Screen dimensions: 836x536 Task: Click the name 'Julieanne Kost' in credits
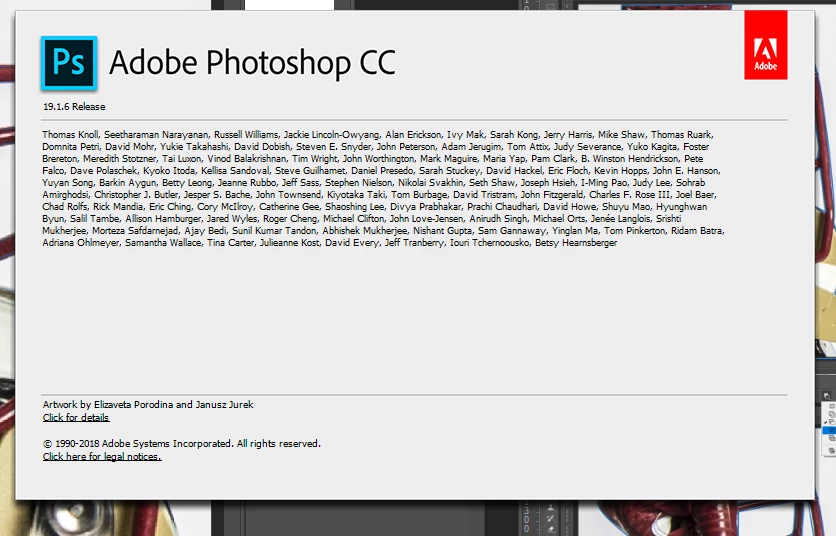290,243
